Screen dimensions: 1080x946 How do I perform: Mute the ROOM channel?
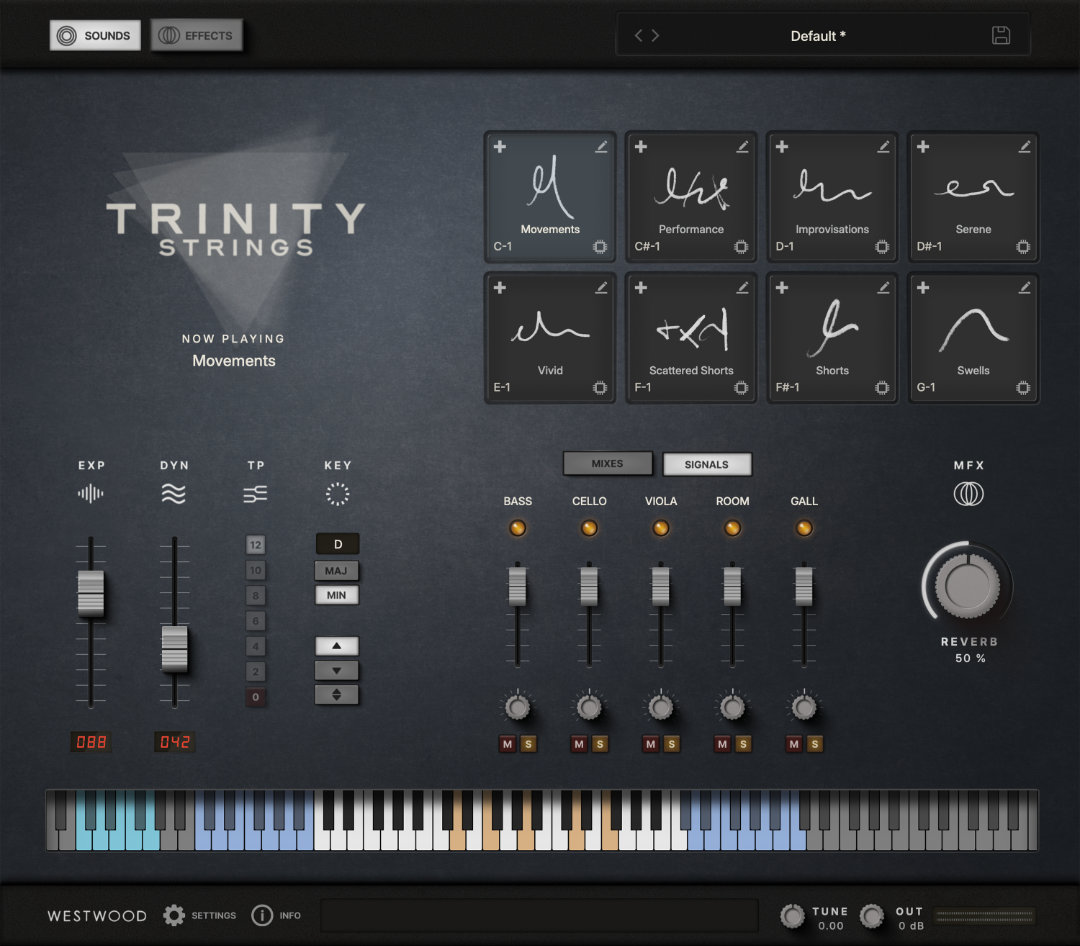pos(722,744)
